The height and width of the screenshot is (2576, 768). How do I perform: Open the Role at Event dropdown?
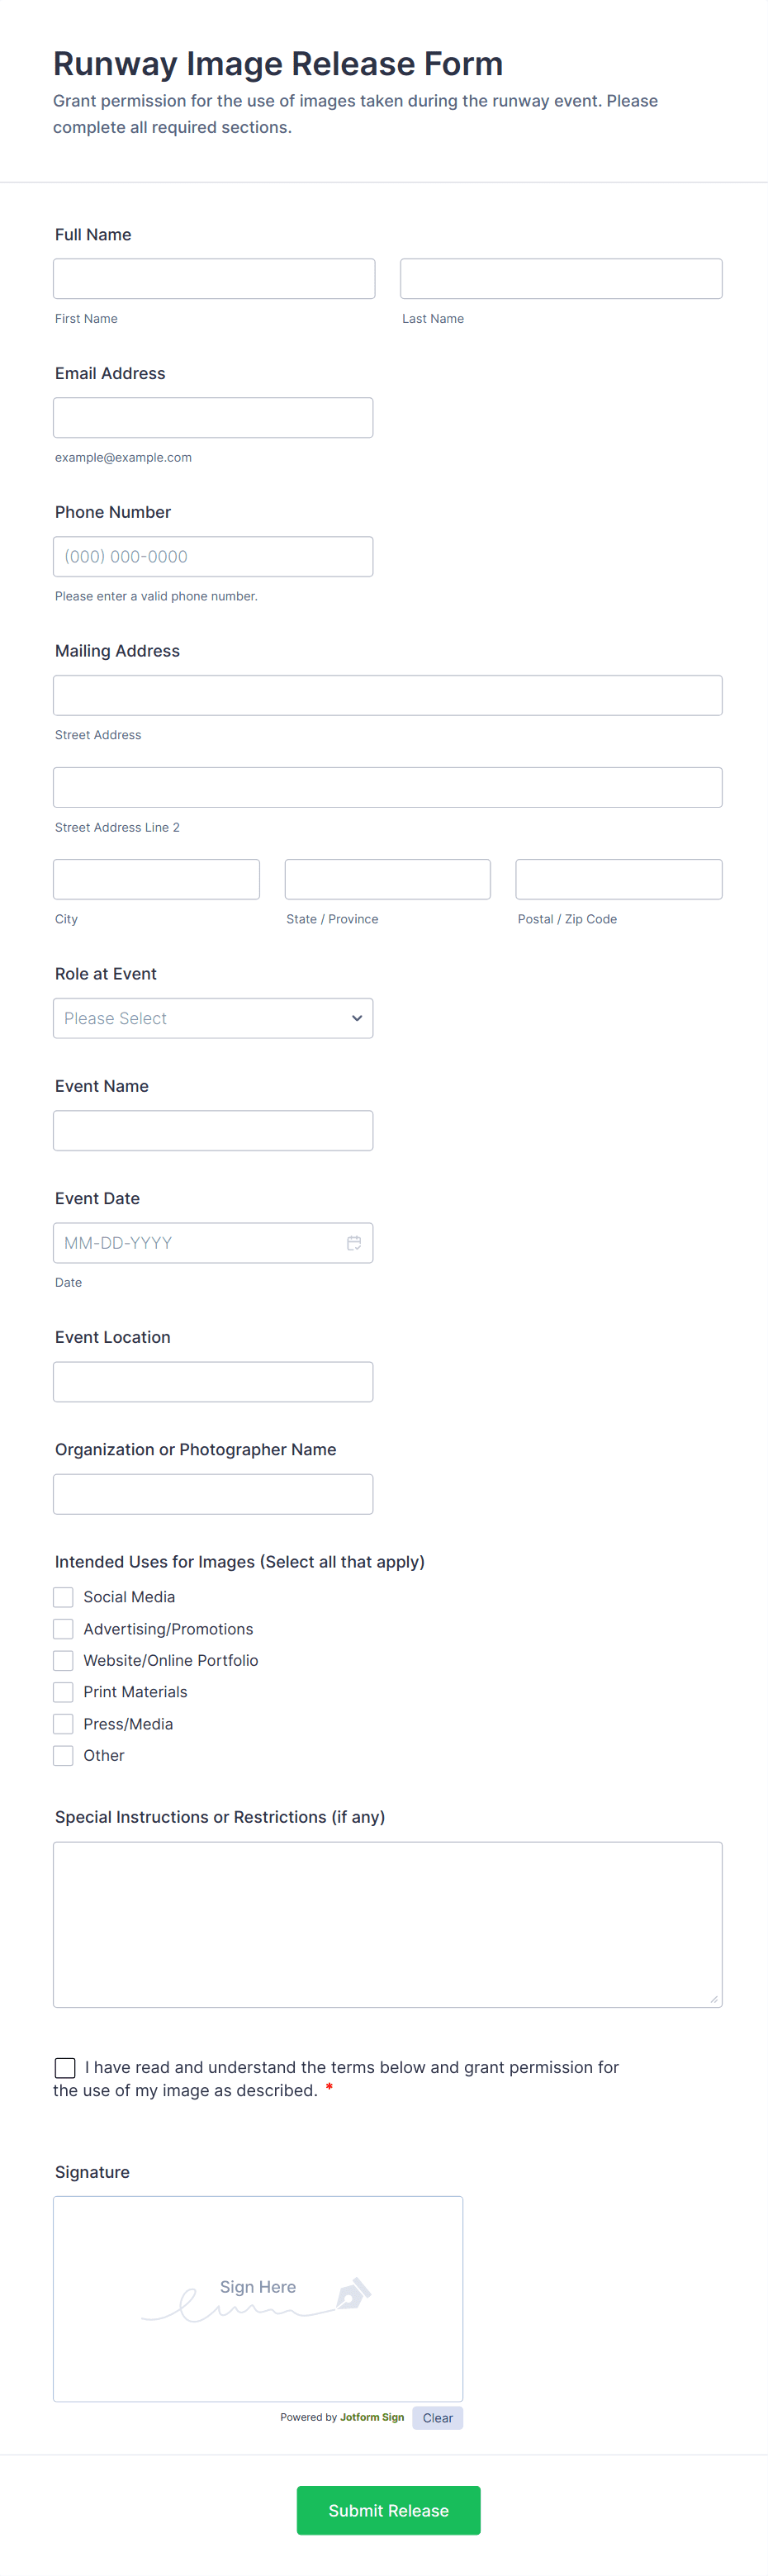point(213,1018)
